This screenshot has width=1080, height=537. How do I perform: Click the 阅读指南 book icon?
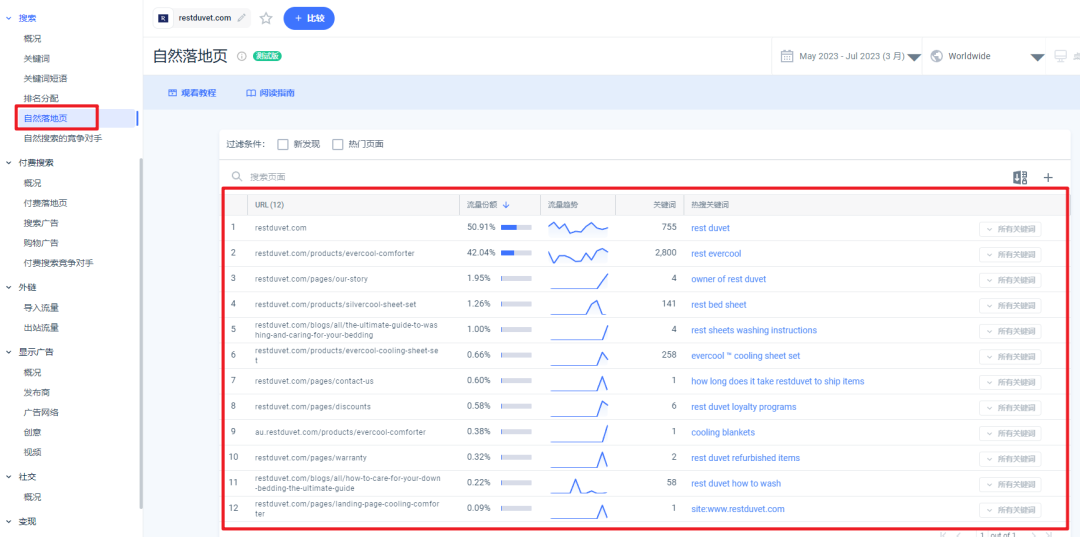click(x=251, y=93)
